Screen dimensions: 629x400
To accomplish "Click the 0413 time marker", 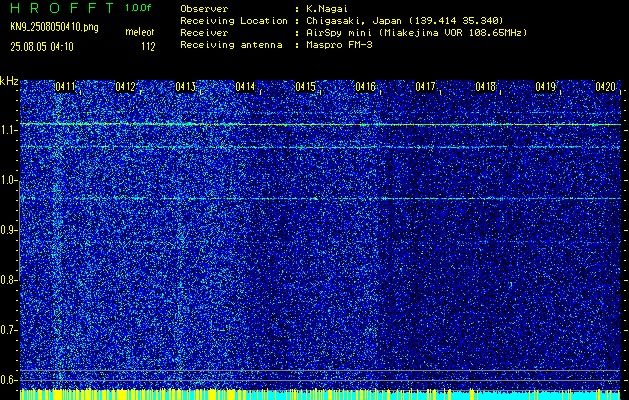I will (x=185, y=86).
